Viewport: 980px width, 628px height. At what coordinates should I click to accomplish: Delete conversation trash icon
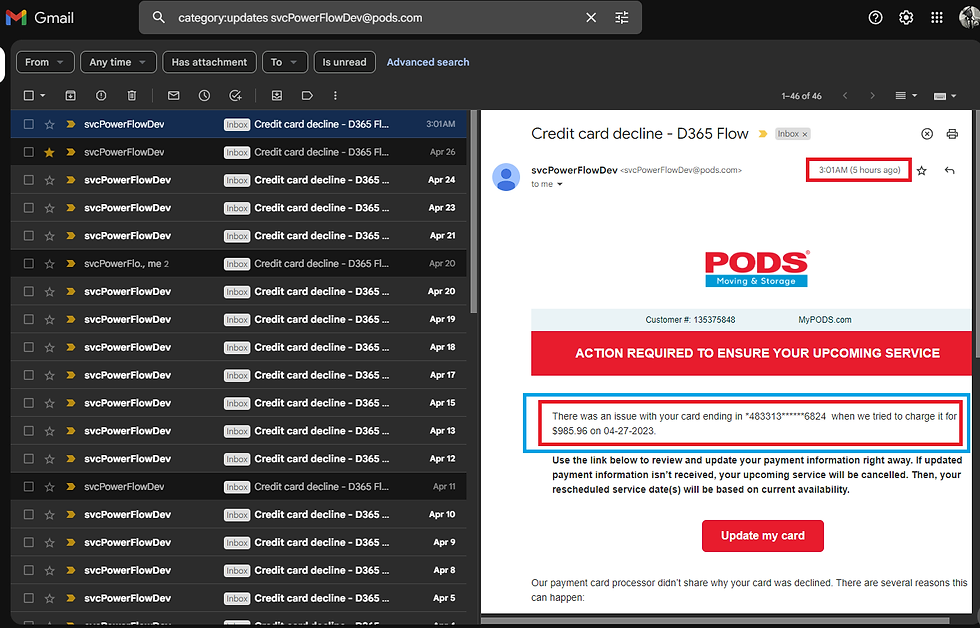coord(132,96)
